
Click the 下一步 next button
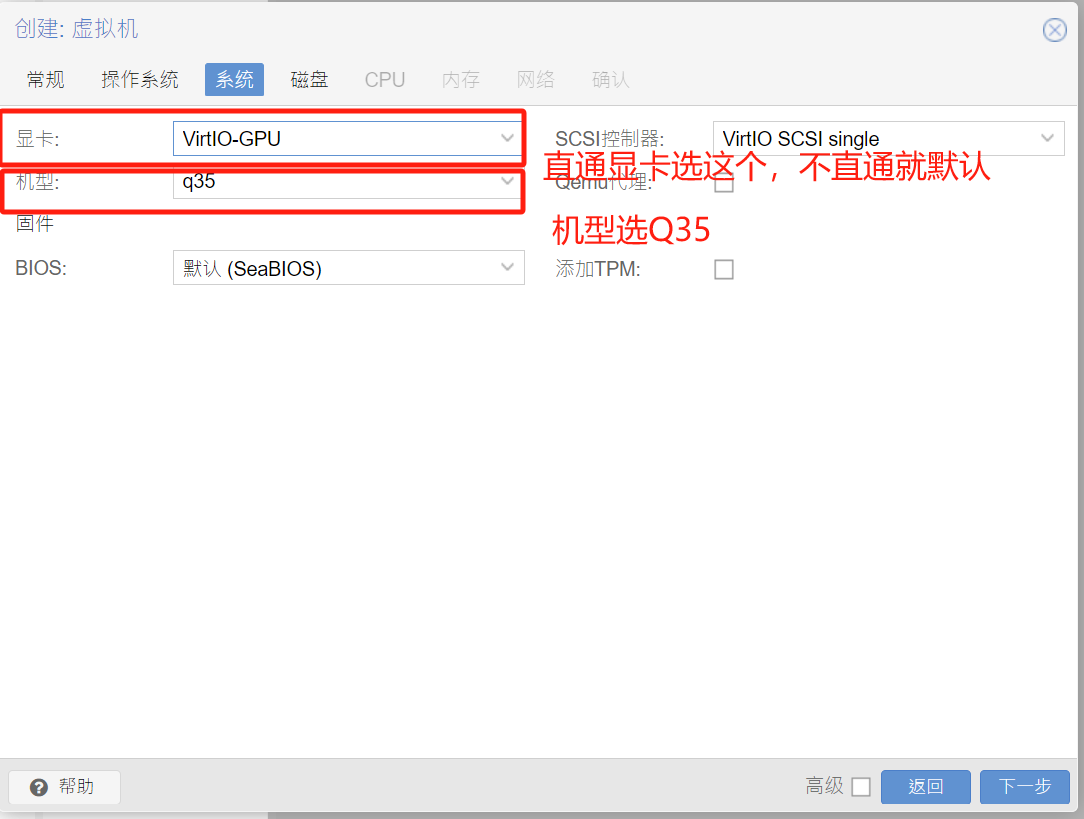point(1024,787)
